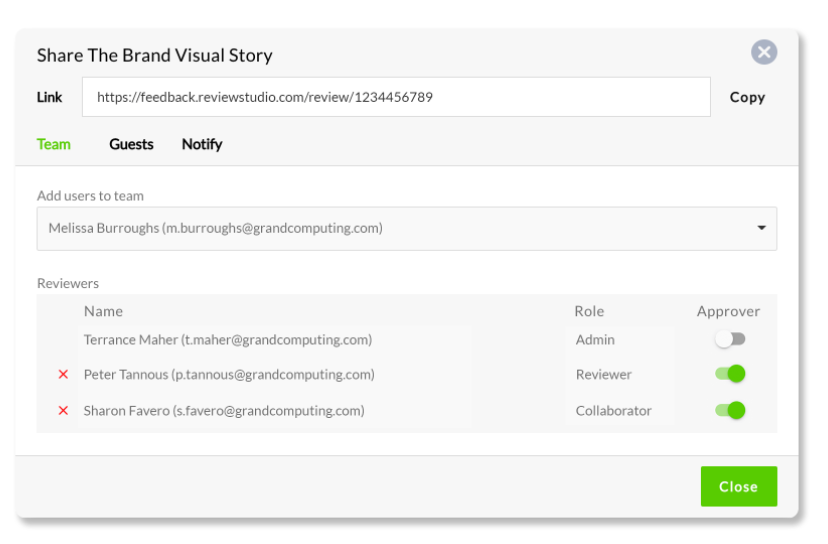Switch to the Notify tab

[202, 144]
